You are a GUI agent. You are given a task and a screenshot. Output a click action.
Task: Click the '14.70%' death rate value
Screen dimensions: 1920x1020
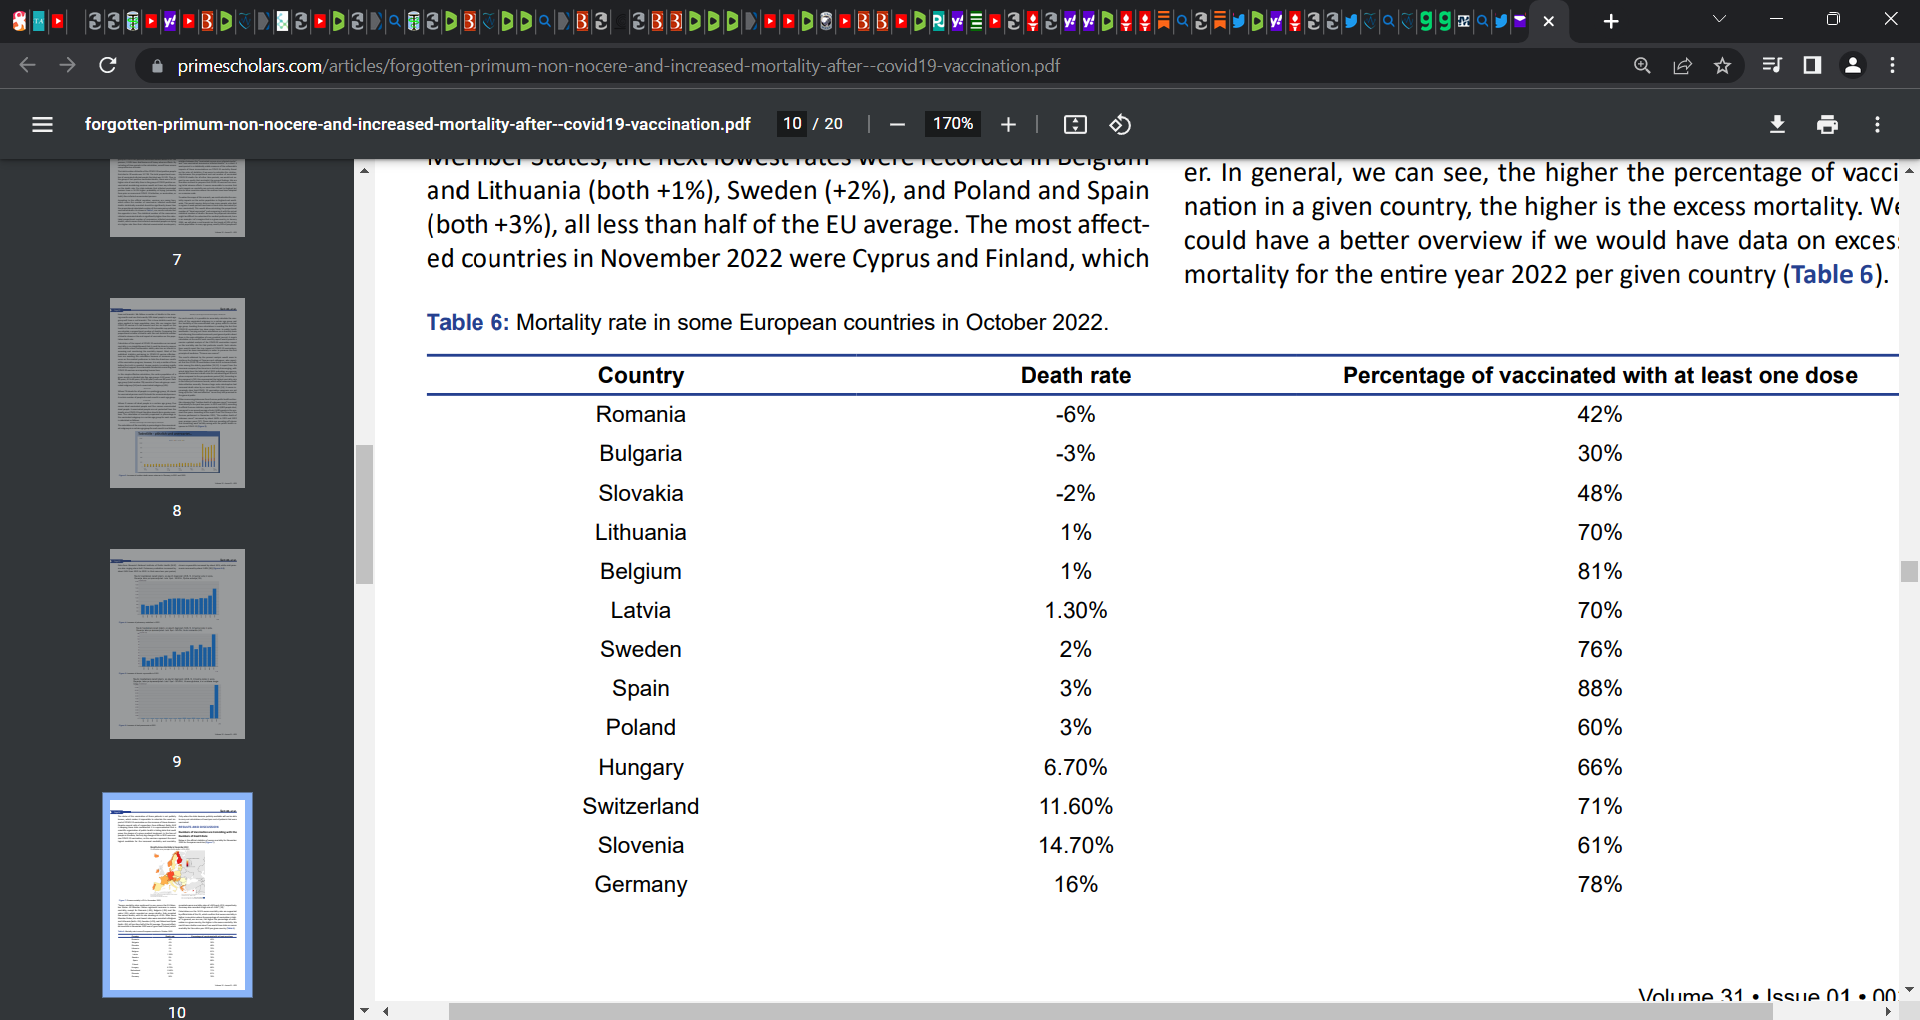pos(1076,845)
